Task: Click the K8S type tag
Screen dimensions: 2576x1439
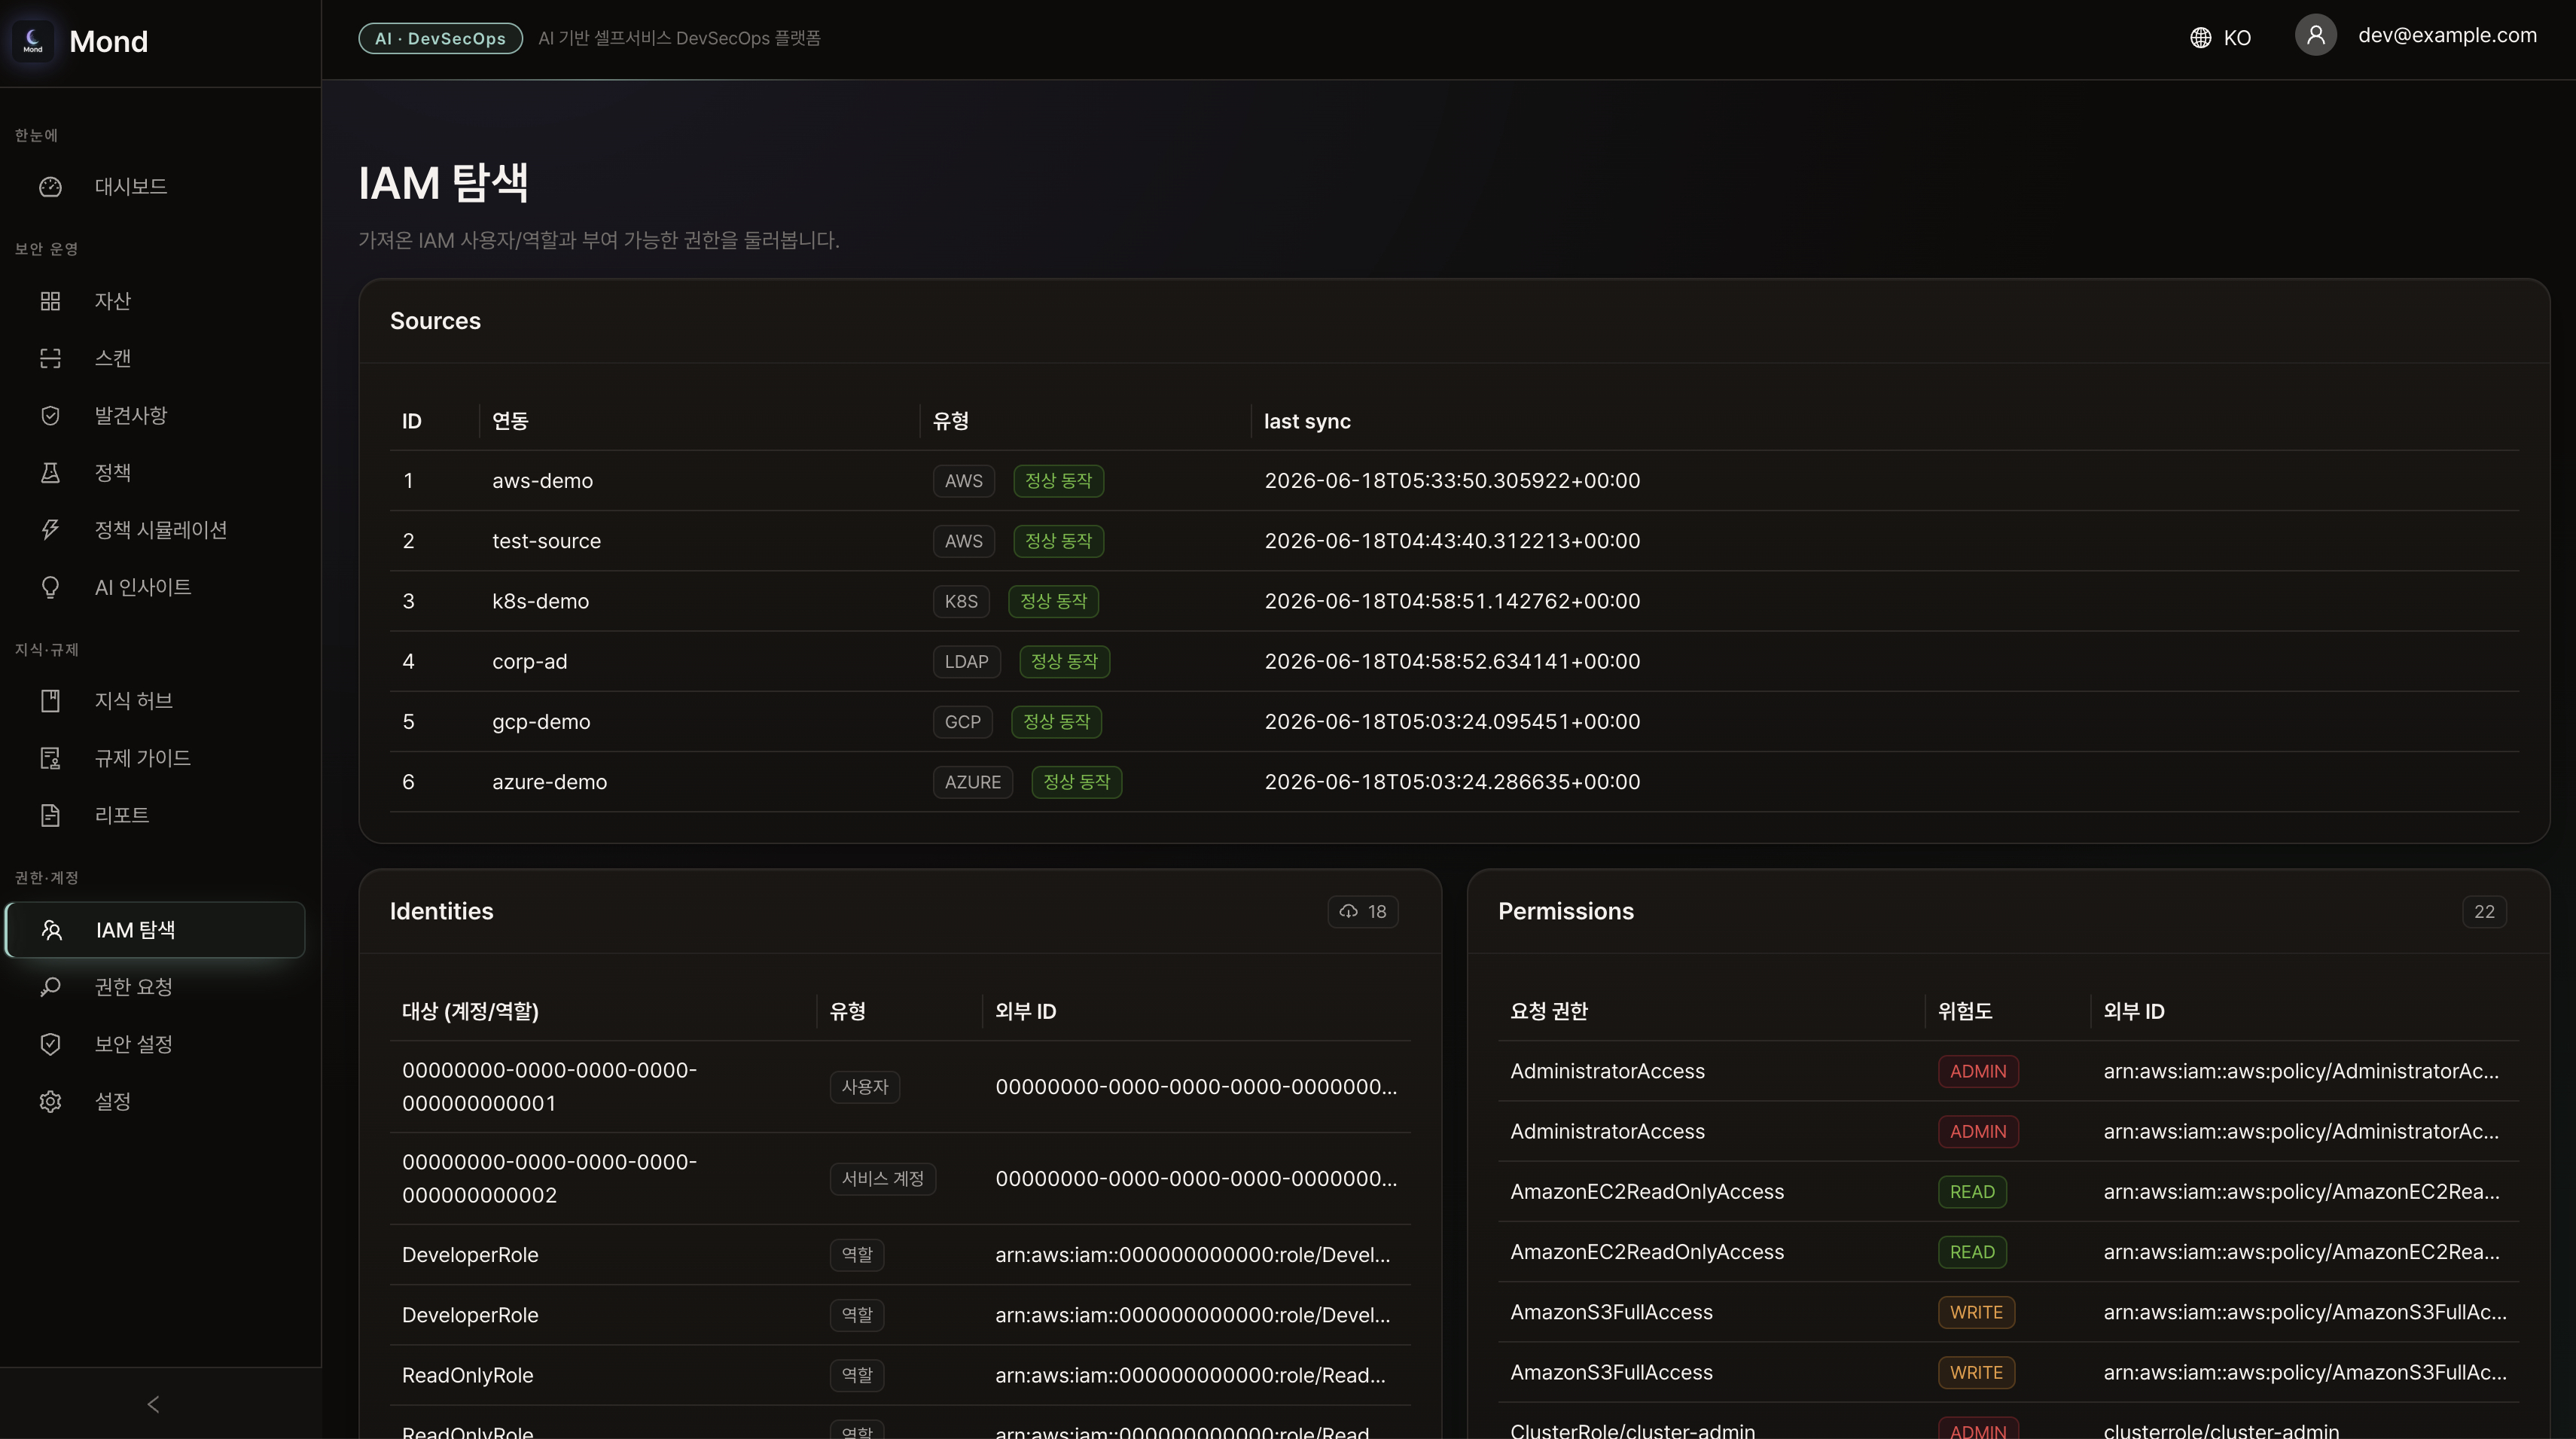Action: coord(961,601)
